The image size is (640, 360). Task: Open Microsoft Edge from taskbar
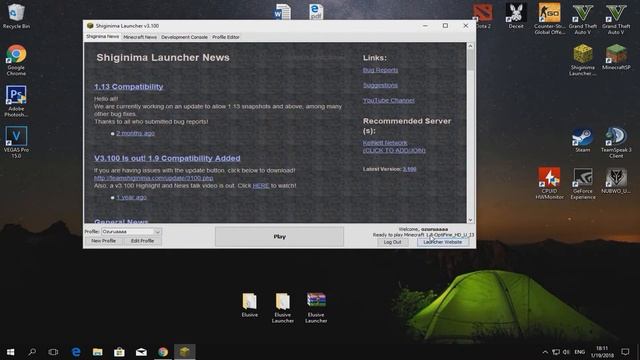76,352
